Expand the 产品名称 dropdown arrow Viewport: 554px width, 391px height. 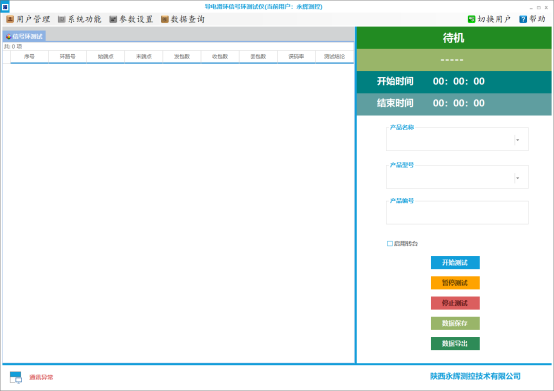tap(518, 140)
